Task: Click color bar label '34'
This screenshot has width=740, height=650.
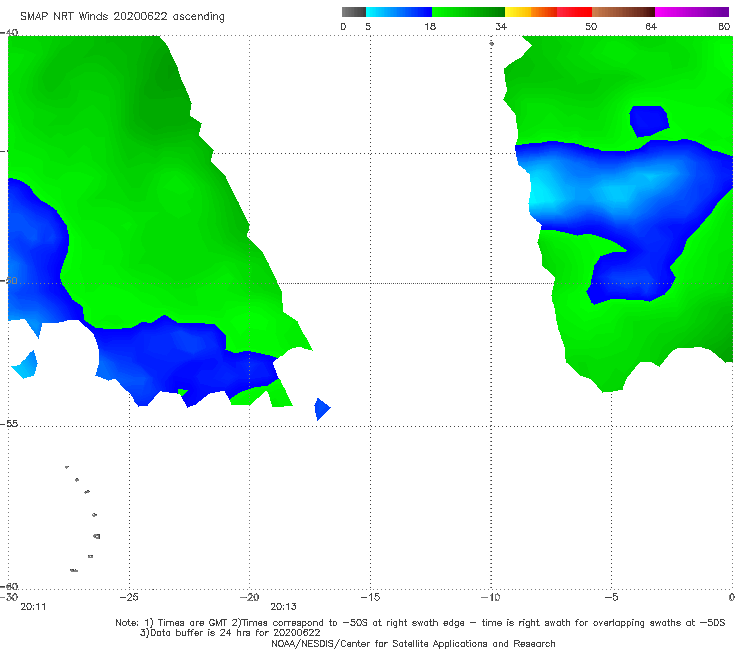Action: [501, 26]
